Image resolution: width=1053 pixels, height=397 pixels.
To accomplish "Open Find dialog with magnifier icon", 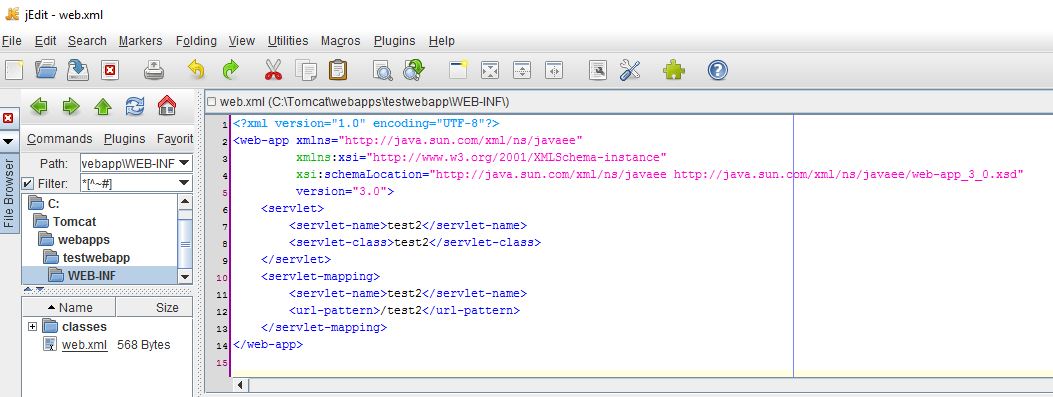I will pyautogui.click(x=382, y=70).
